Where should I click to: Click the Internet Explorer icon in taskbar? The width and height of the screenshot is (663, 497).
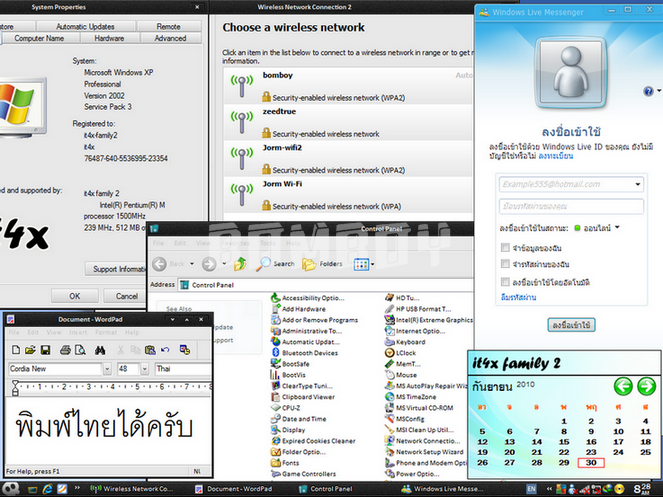(48, 489)
